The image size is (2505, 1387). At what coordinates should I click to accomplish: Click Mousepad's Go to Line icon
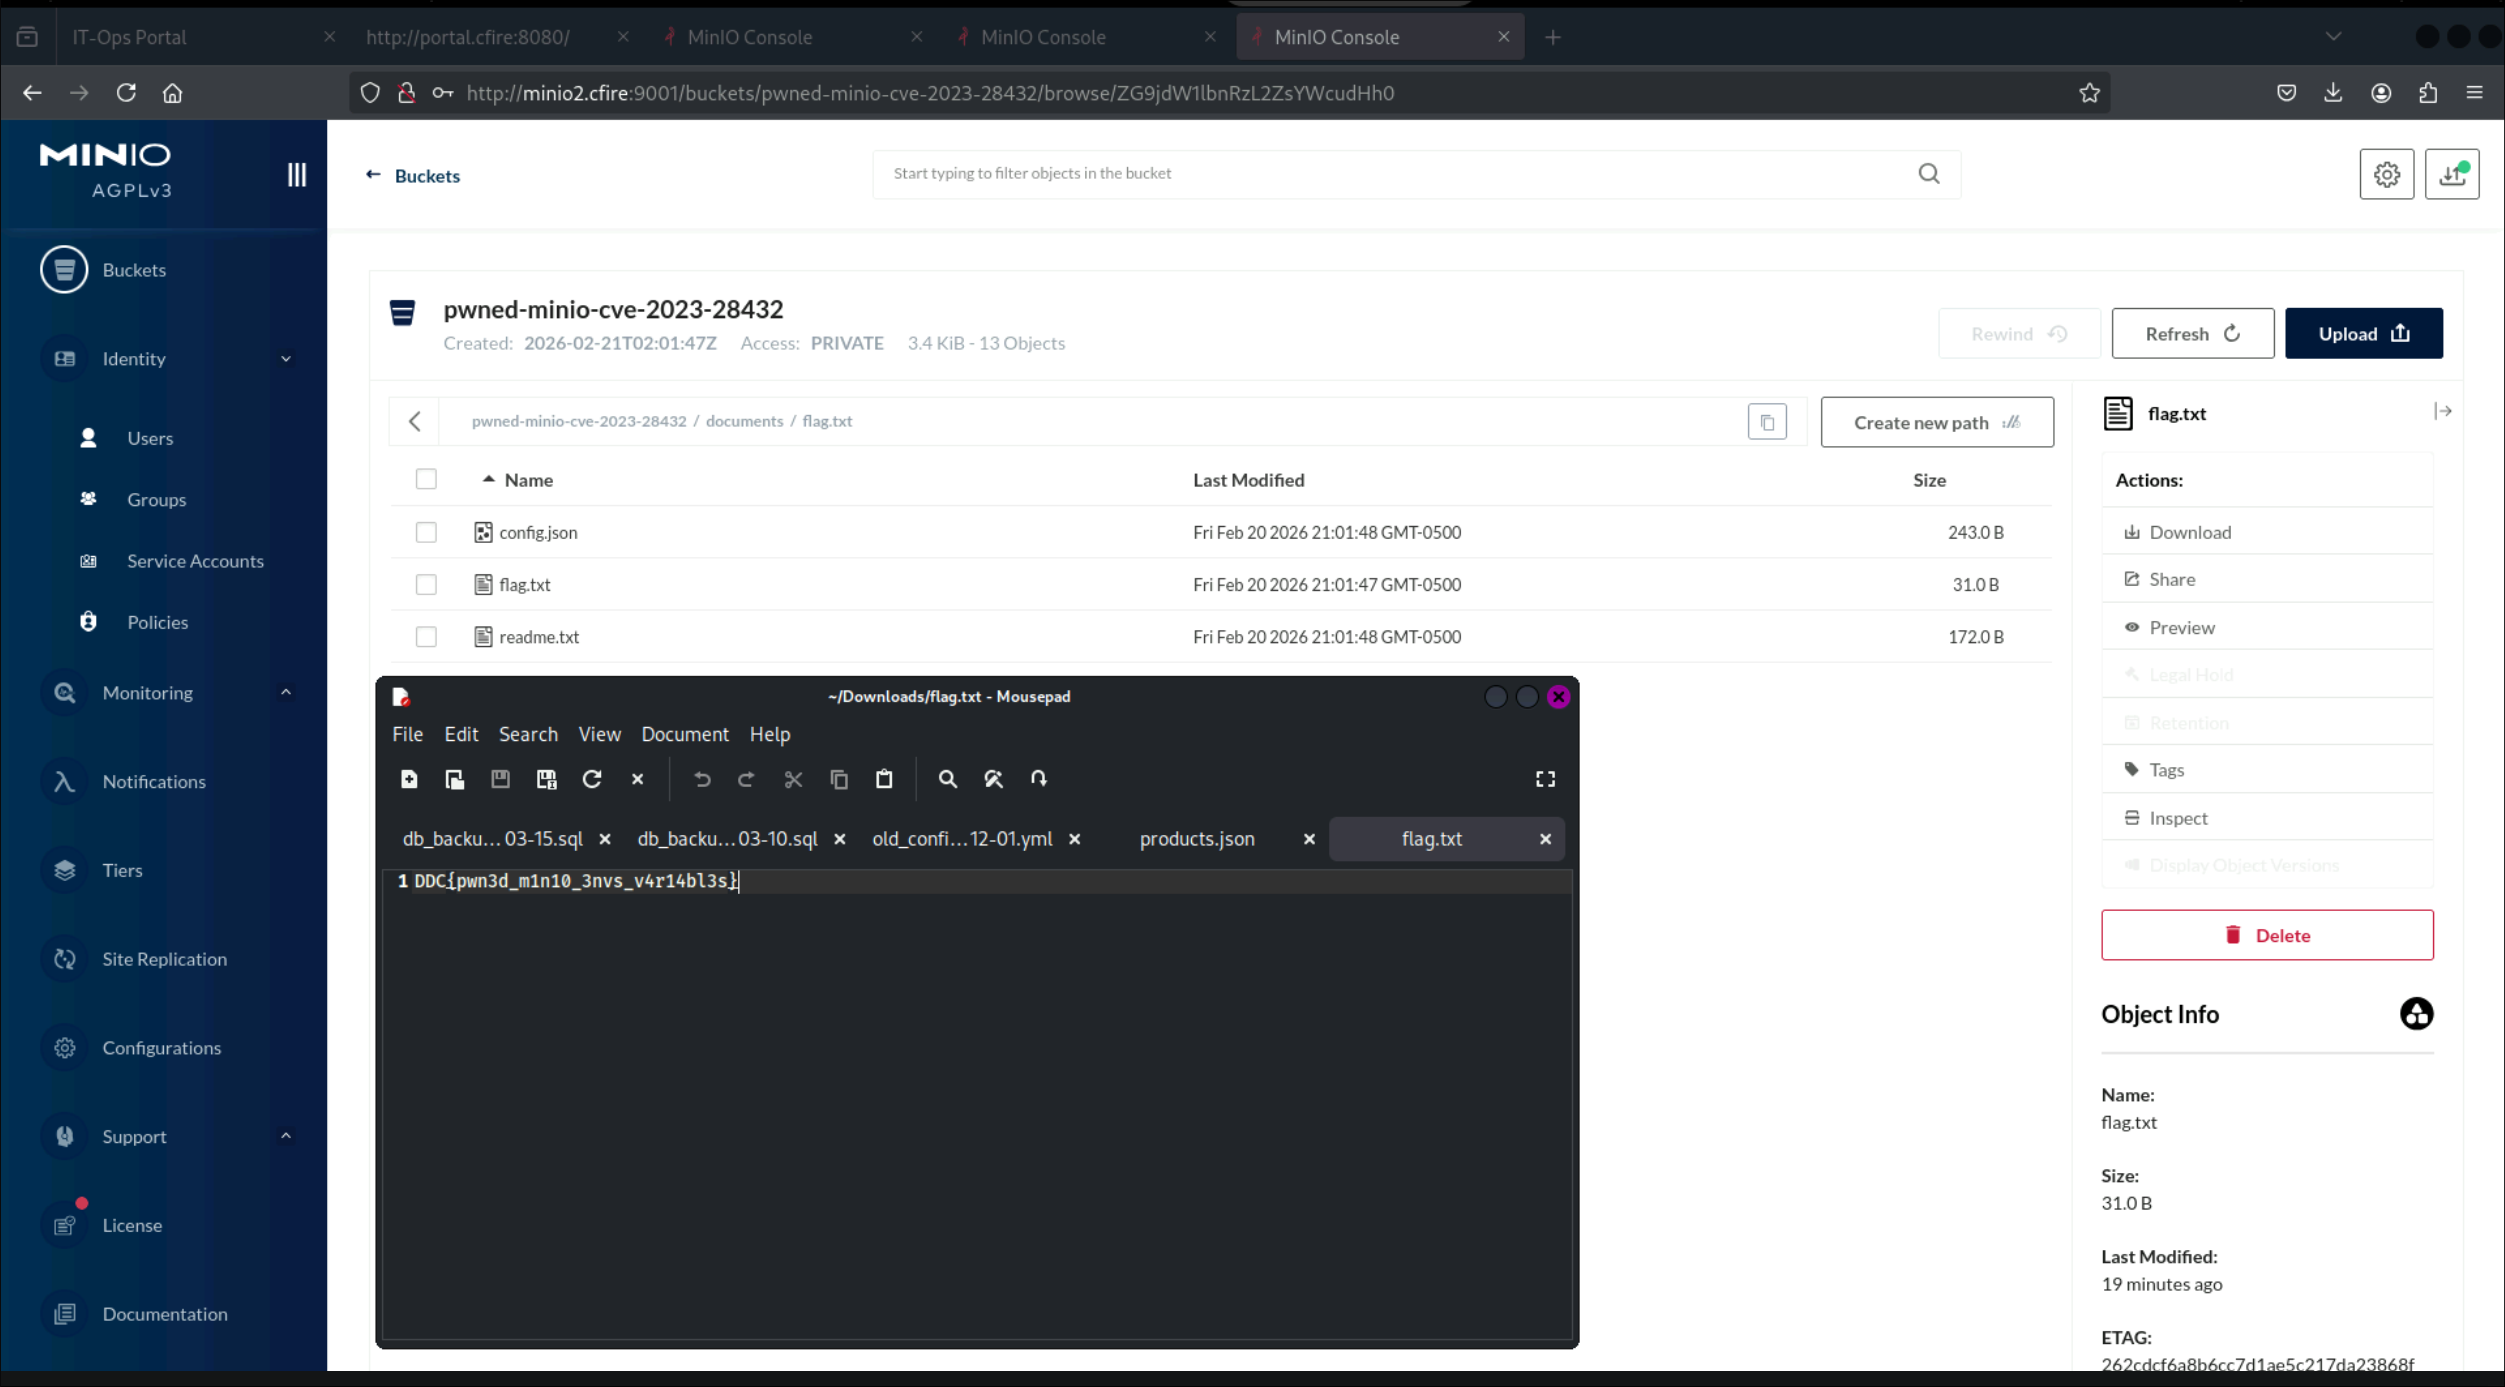pos(1039,779)
